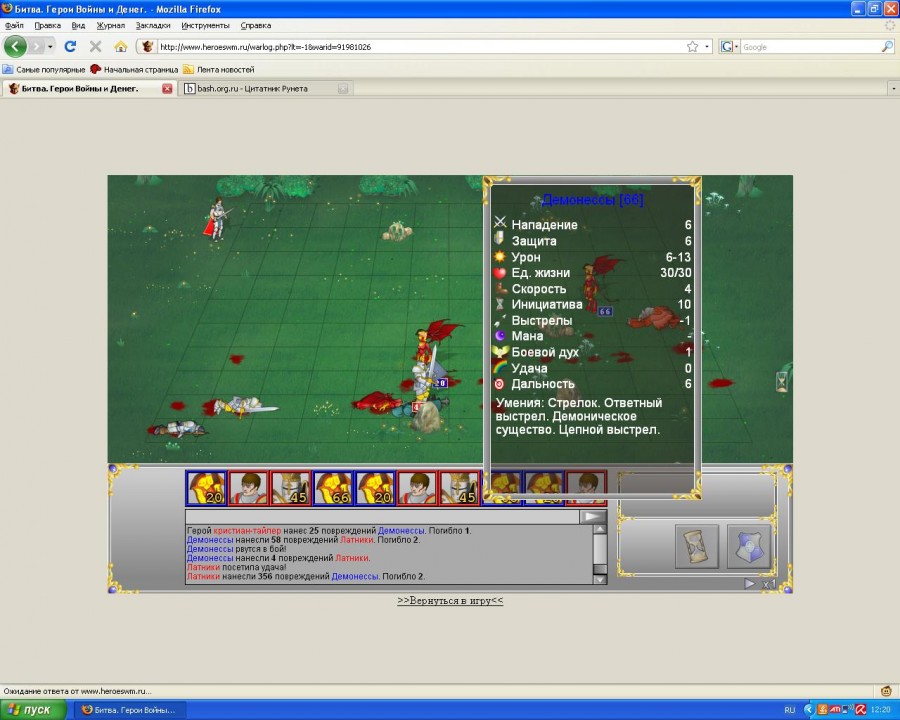Send the chat message with the arrow button

(592, 517)
